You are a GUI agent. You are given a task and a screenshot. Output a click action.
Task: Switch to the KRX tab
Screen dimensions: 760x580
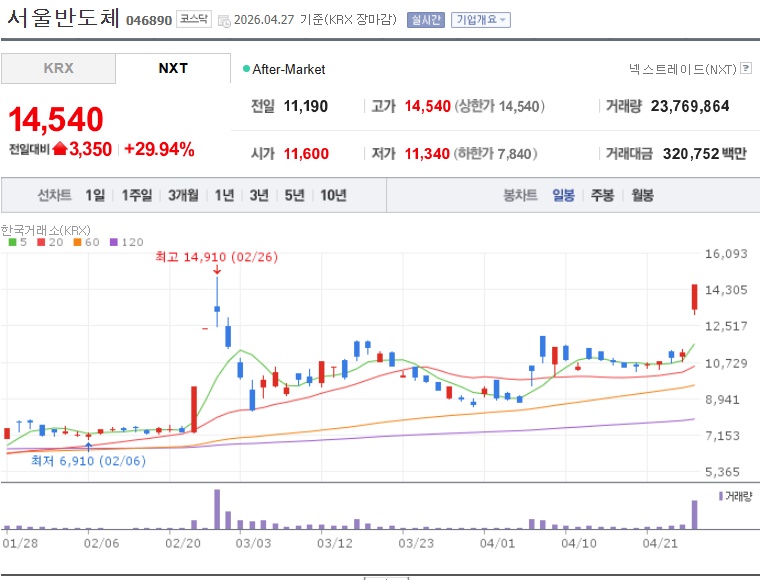[58, 68]
